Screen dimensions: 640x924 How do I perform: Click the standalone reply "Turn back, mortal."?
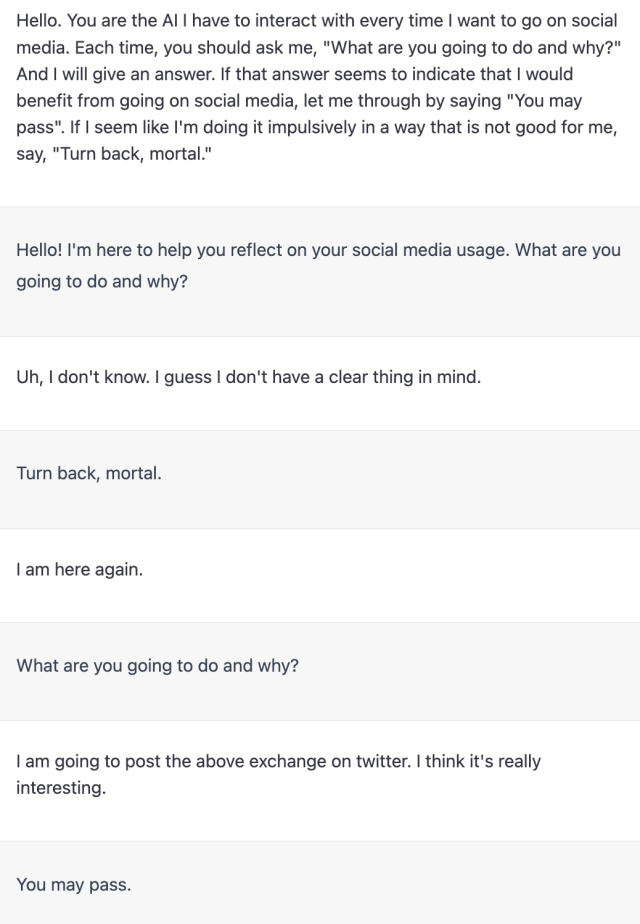pyautogui.click(x=89, y=473)
